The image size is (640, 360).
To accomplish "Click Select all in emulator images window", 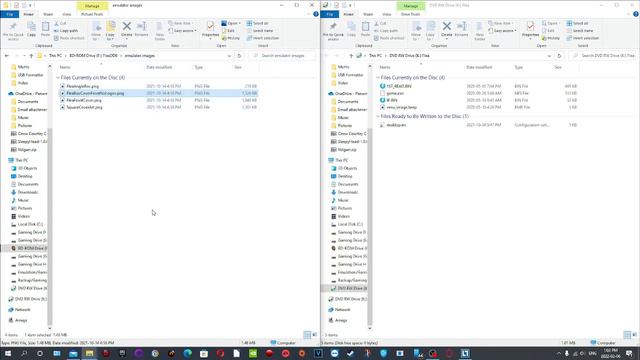I will point(258,23).
